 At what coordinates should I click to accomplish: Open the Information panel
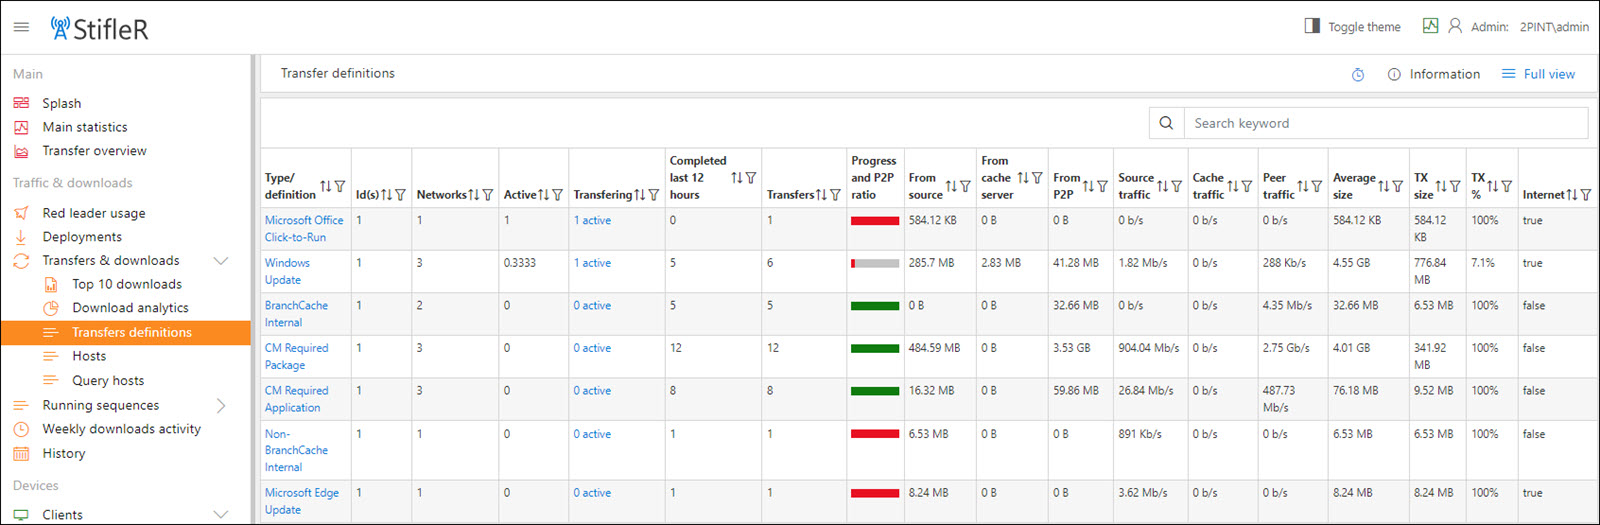point(1434,74)
